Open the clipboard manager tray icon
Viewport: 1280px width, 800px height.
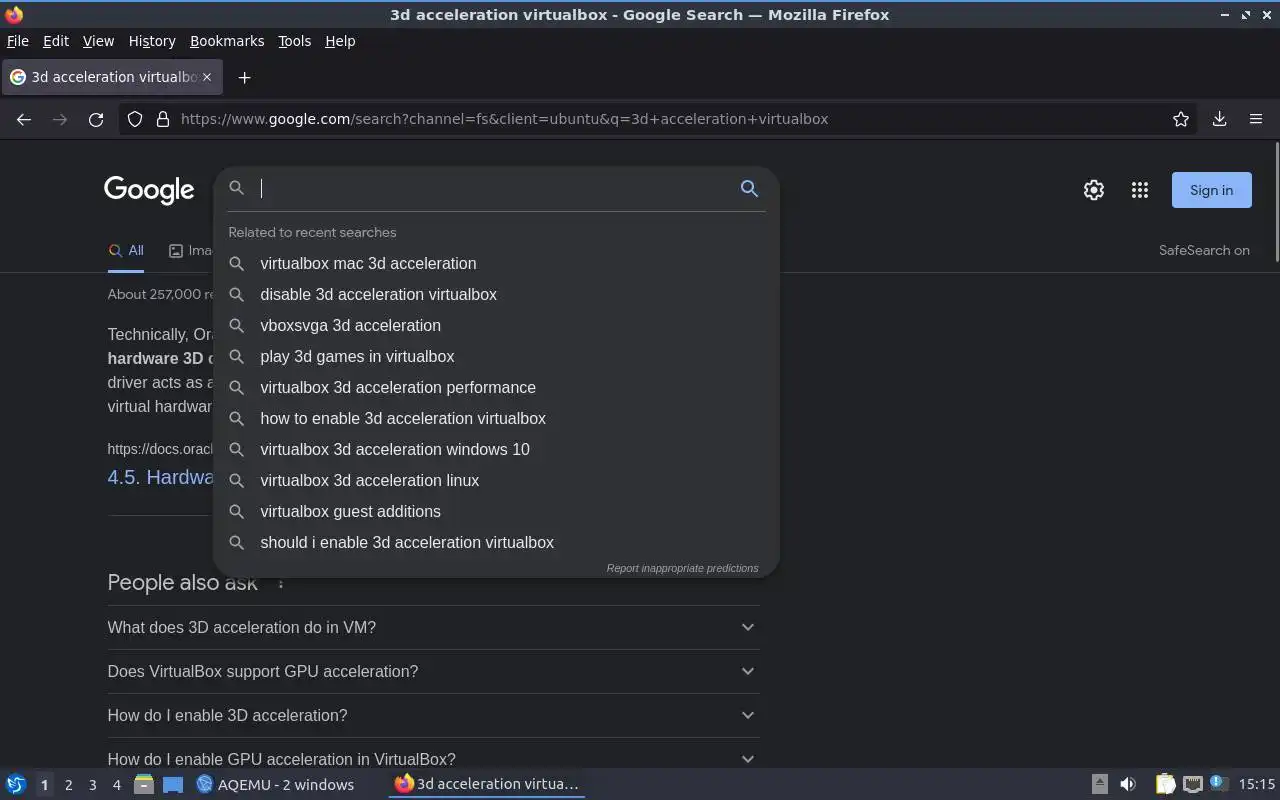tap(1165, 784)
